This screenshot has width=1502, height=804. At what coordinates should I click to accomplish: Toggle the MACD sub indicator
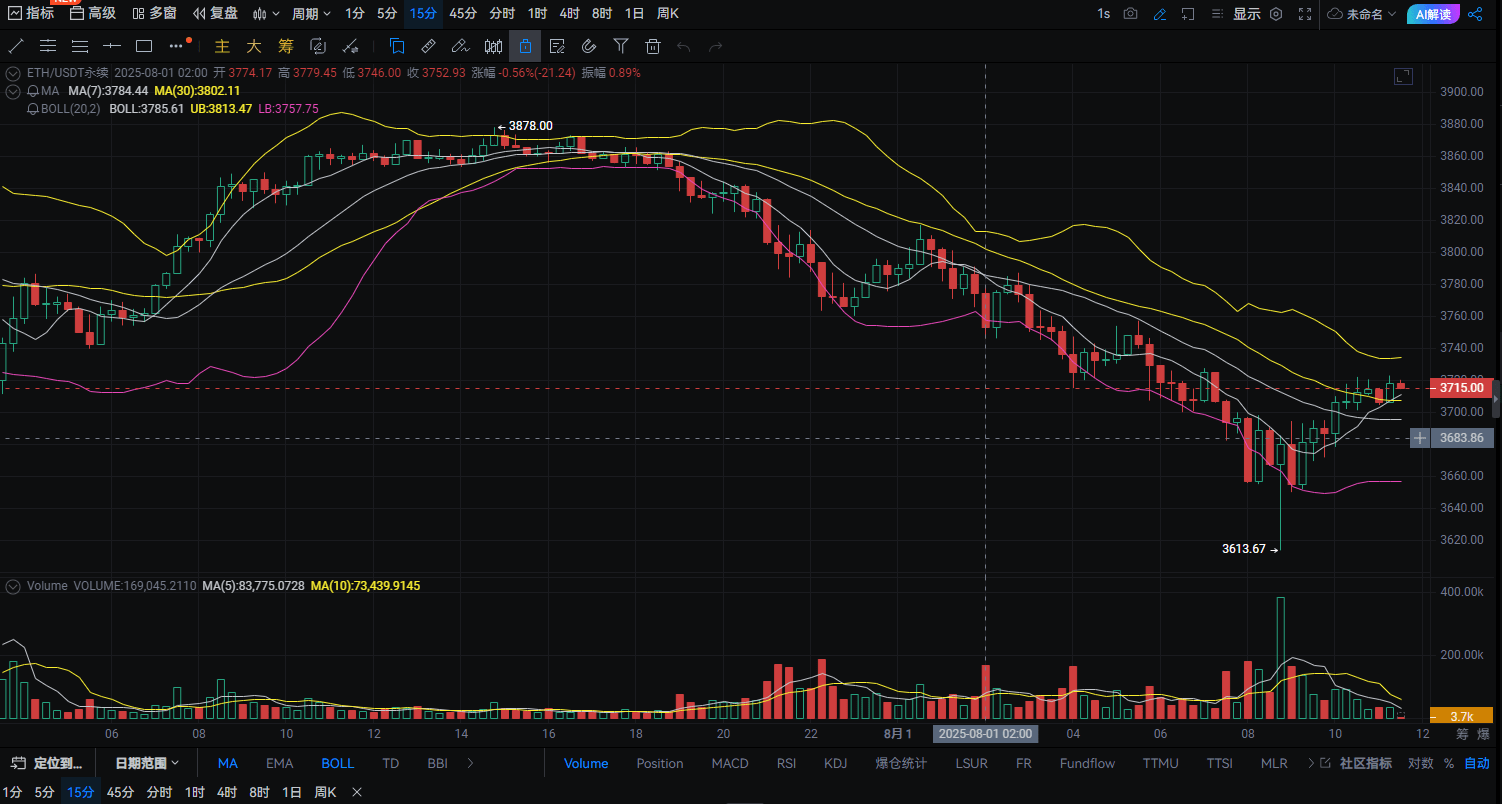point(730,763)
